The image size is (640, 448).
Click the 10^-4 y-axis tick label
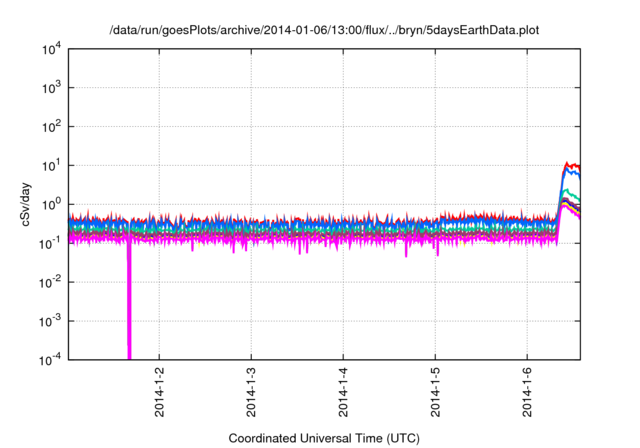coord(50,359)
